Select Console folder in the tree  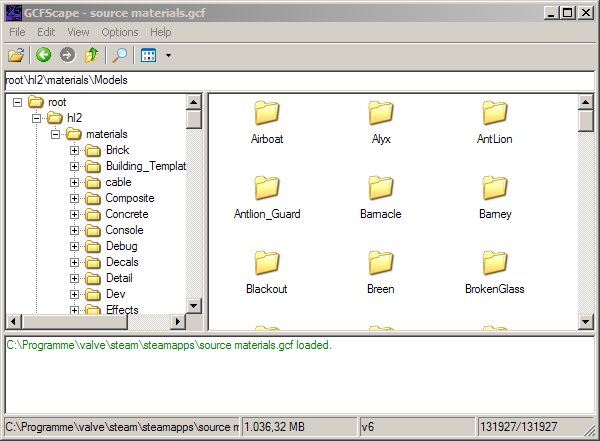[124, 230]
